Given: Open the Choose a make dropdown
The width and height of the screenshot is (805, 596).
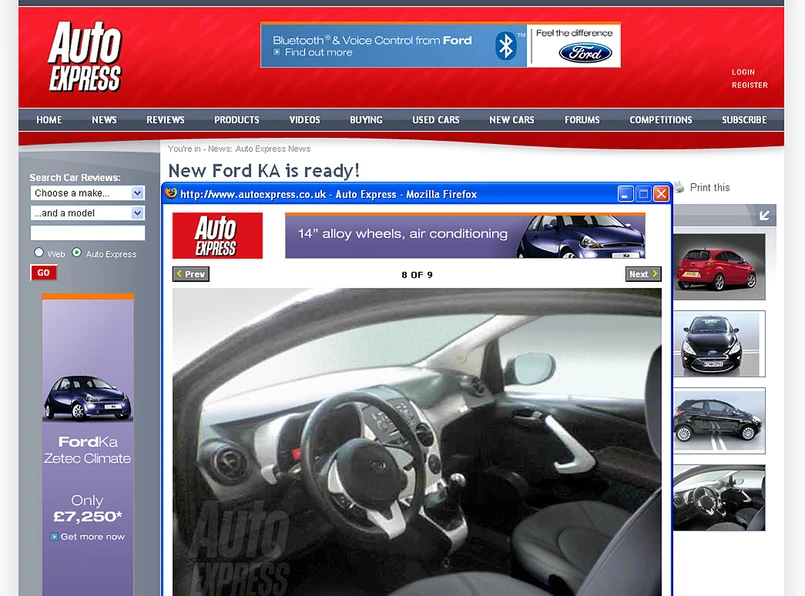Looking at the screenshot, I should [87, 193].
